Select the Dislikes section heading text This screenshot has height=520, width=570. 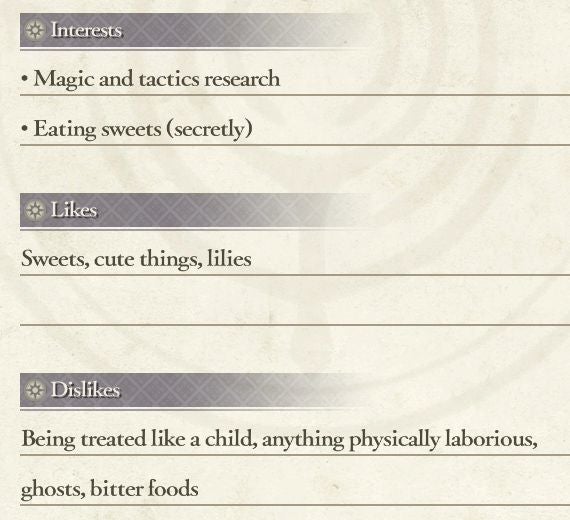pos(85,389)
